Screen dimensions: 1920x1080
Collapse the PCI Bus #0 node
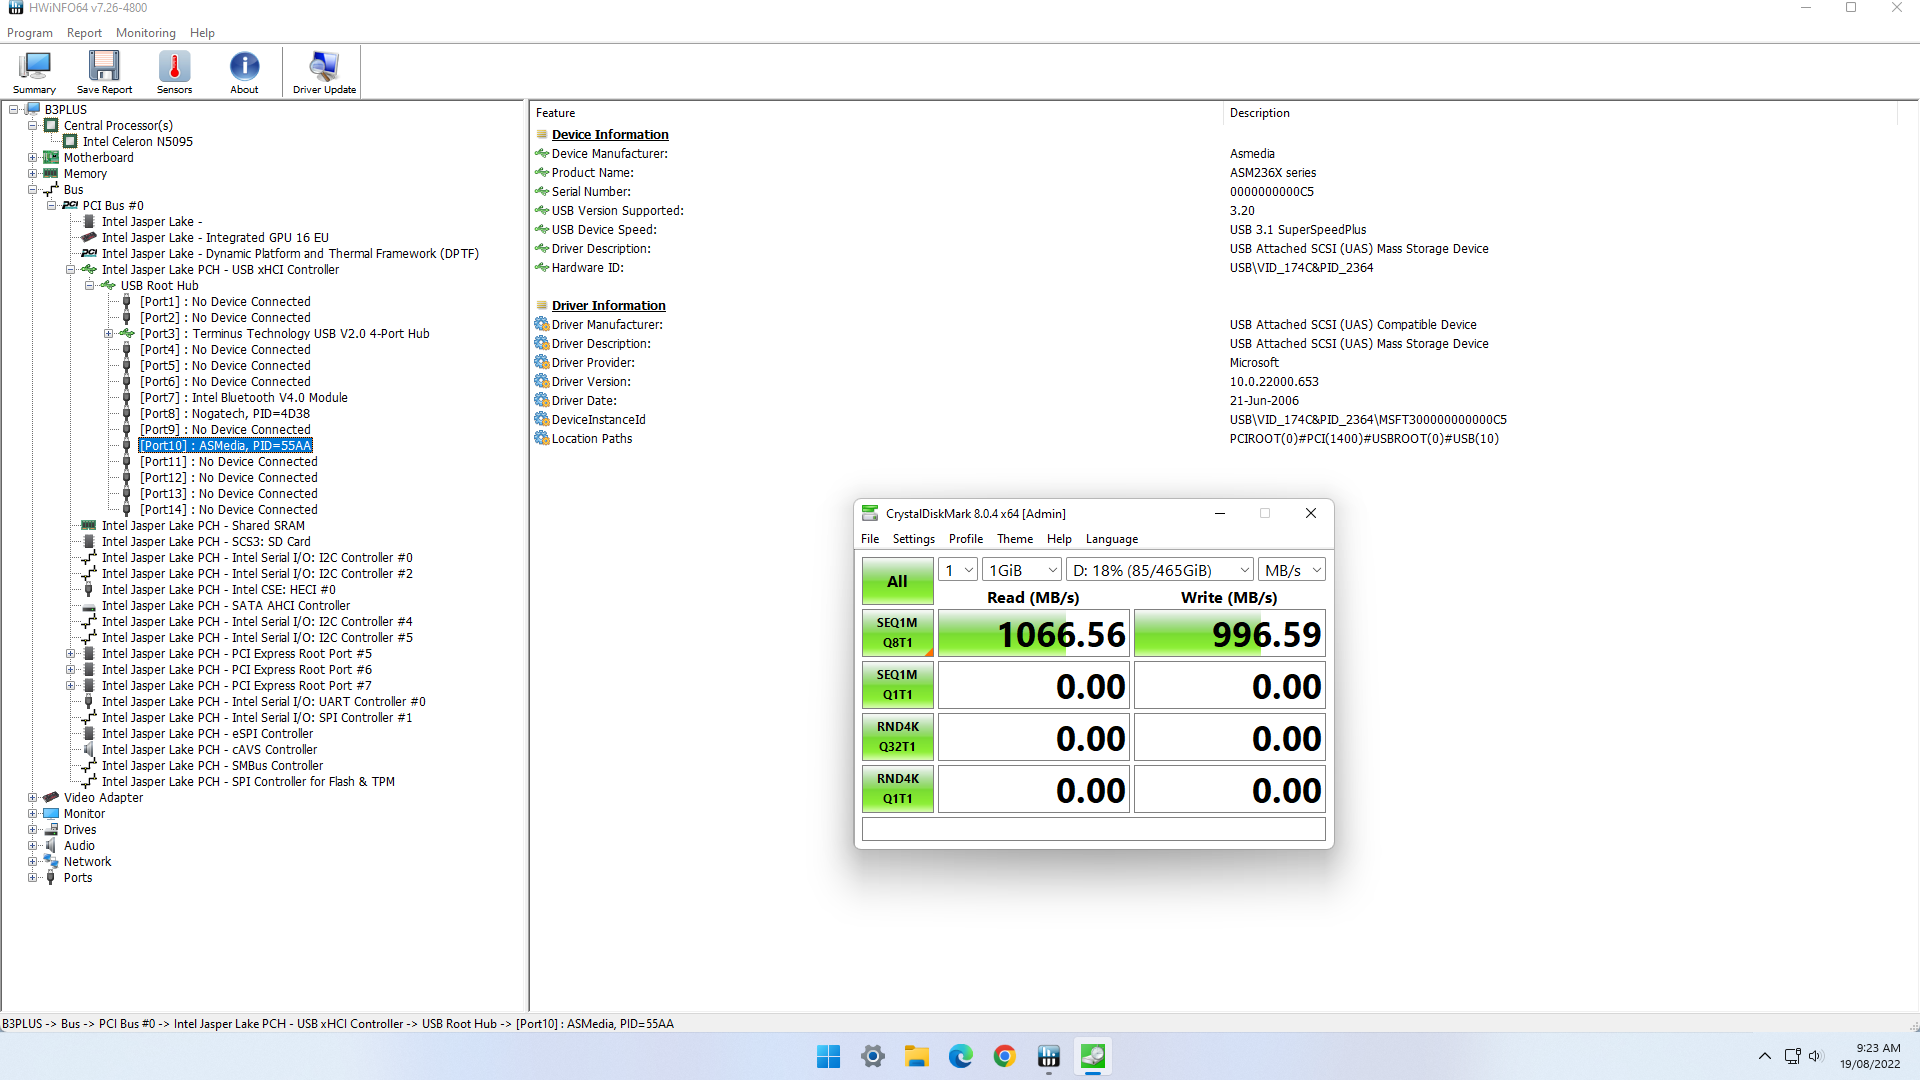tap(51, 205)
